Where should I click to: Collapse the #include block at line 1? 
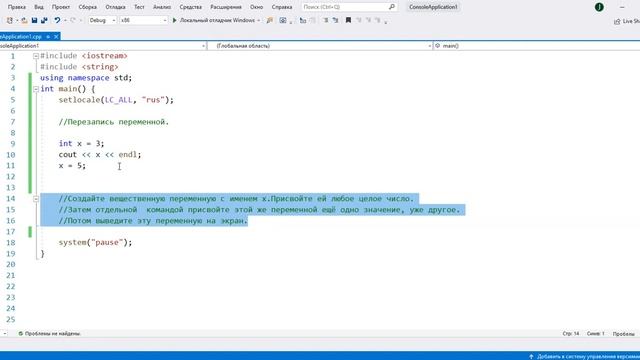pyautogui.click(x=36, y=56)
